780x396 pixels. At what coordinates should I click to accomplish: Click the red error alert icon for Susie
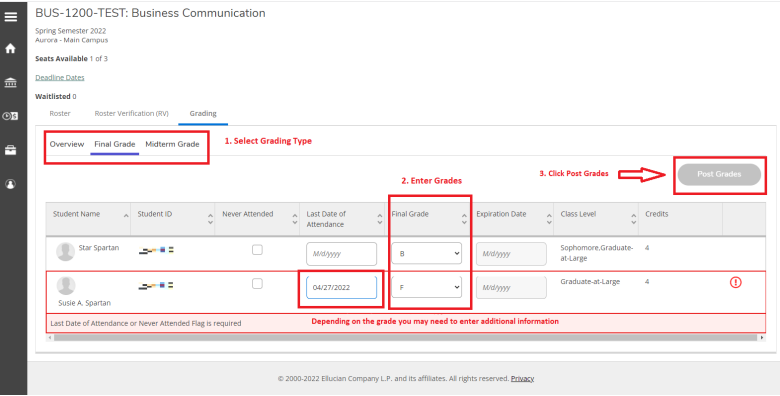tap(735, 282)
